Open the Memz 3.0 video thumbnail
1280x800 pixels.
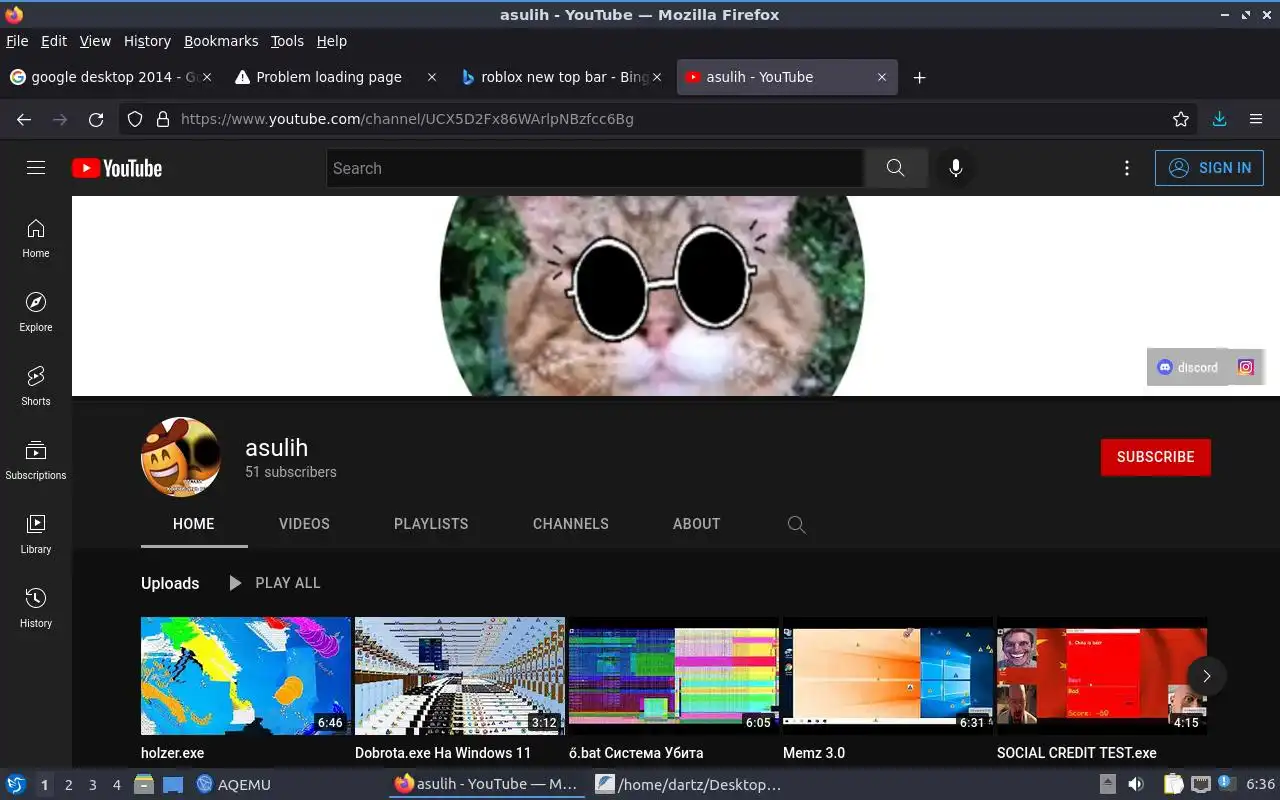888,676
